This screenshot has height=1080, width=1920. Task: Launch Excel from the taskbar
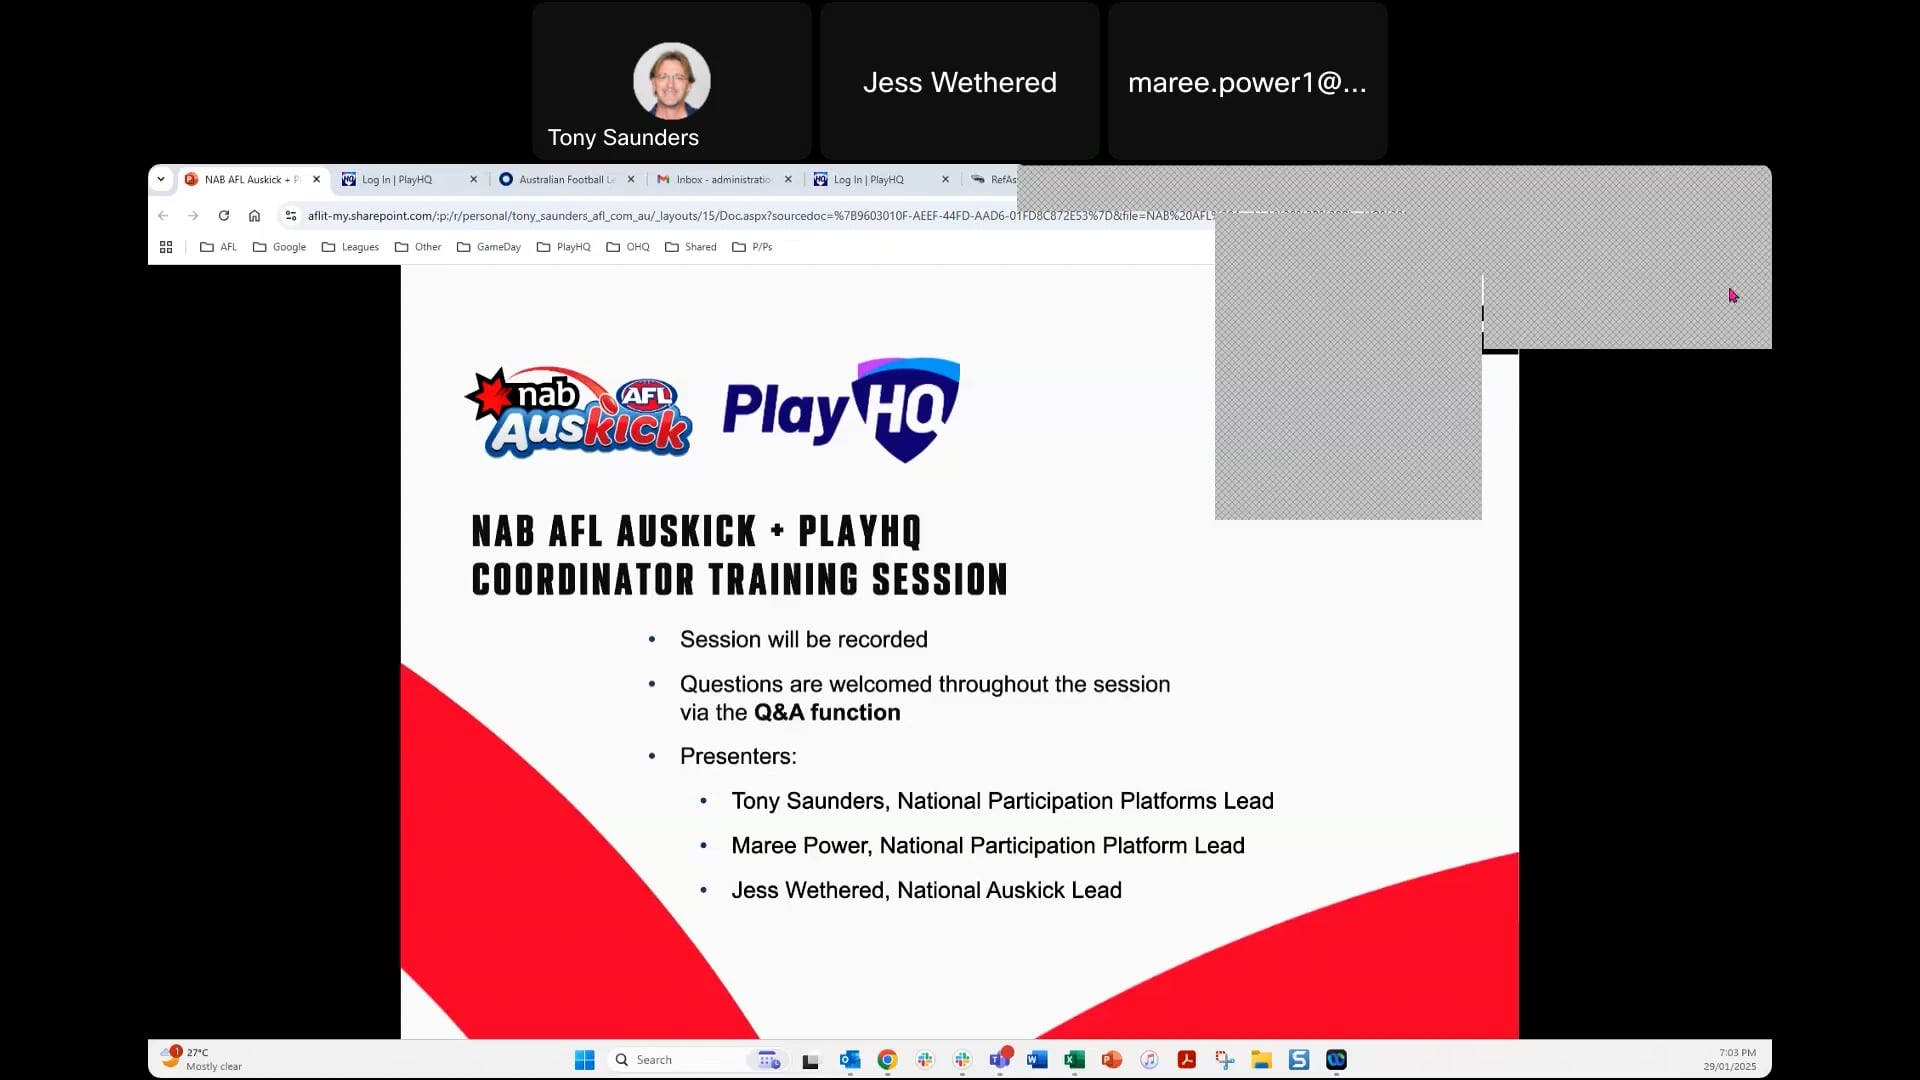(x=1074, y=1060)
